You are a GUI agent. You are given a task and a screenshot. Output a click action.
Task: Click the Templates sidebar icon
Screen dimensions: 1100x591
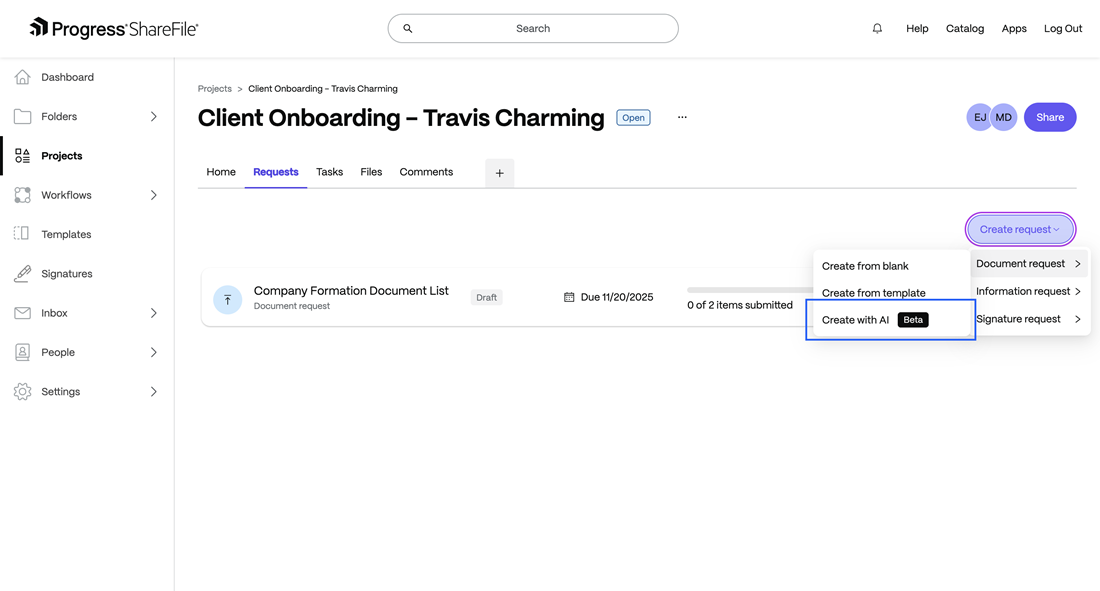click(x=22, y=234)
